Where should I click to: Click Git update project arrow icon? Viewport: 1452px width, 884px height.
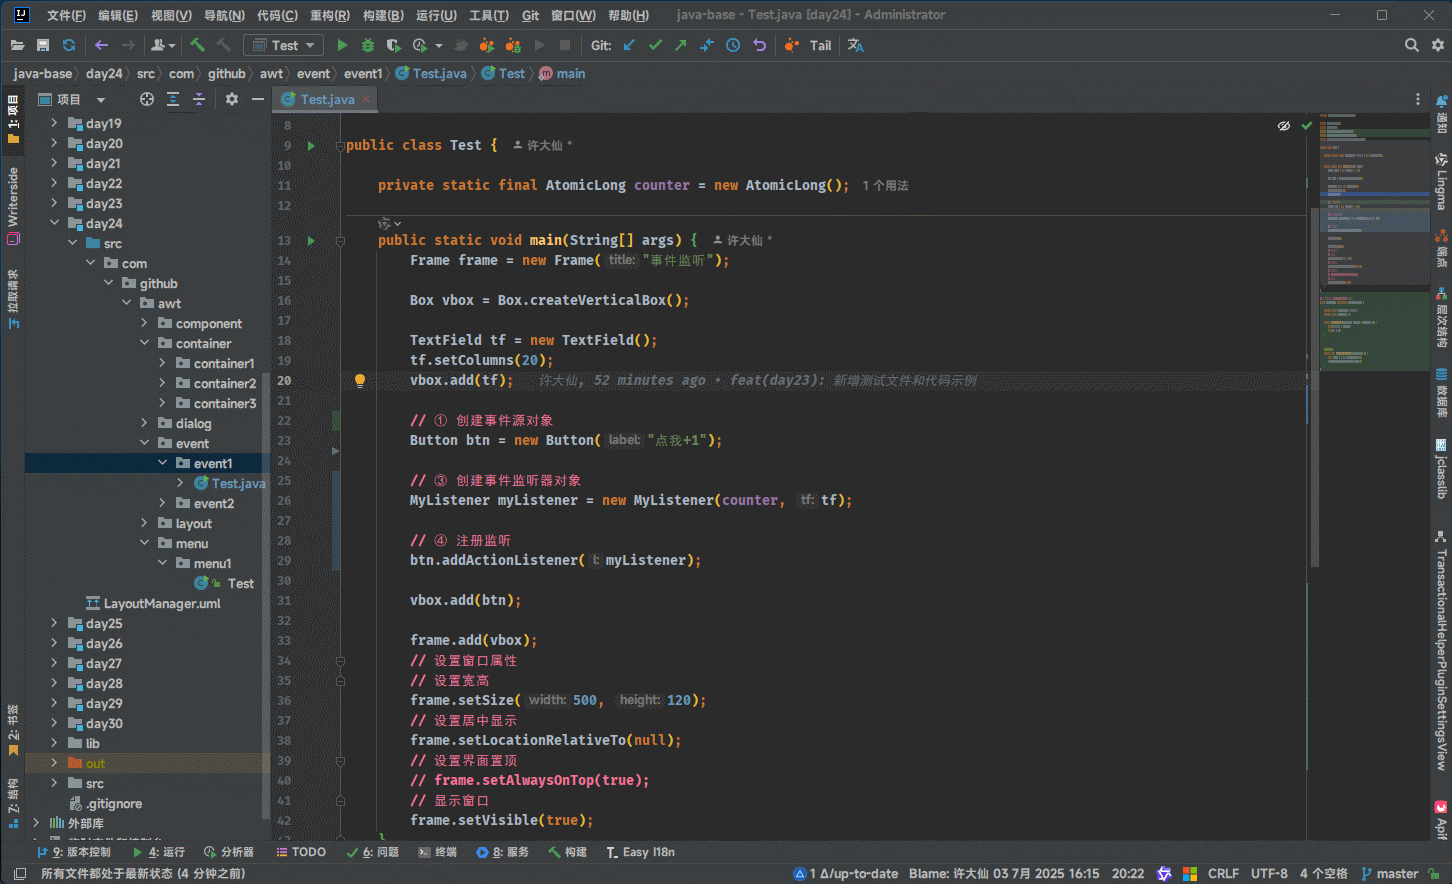(629, 45)
